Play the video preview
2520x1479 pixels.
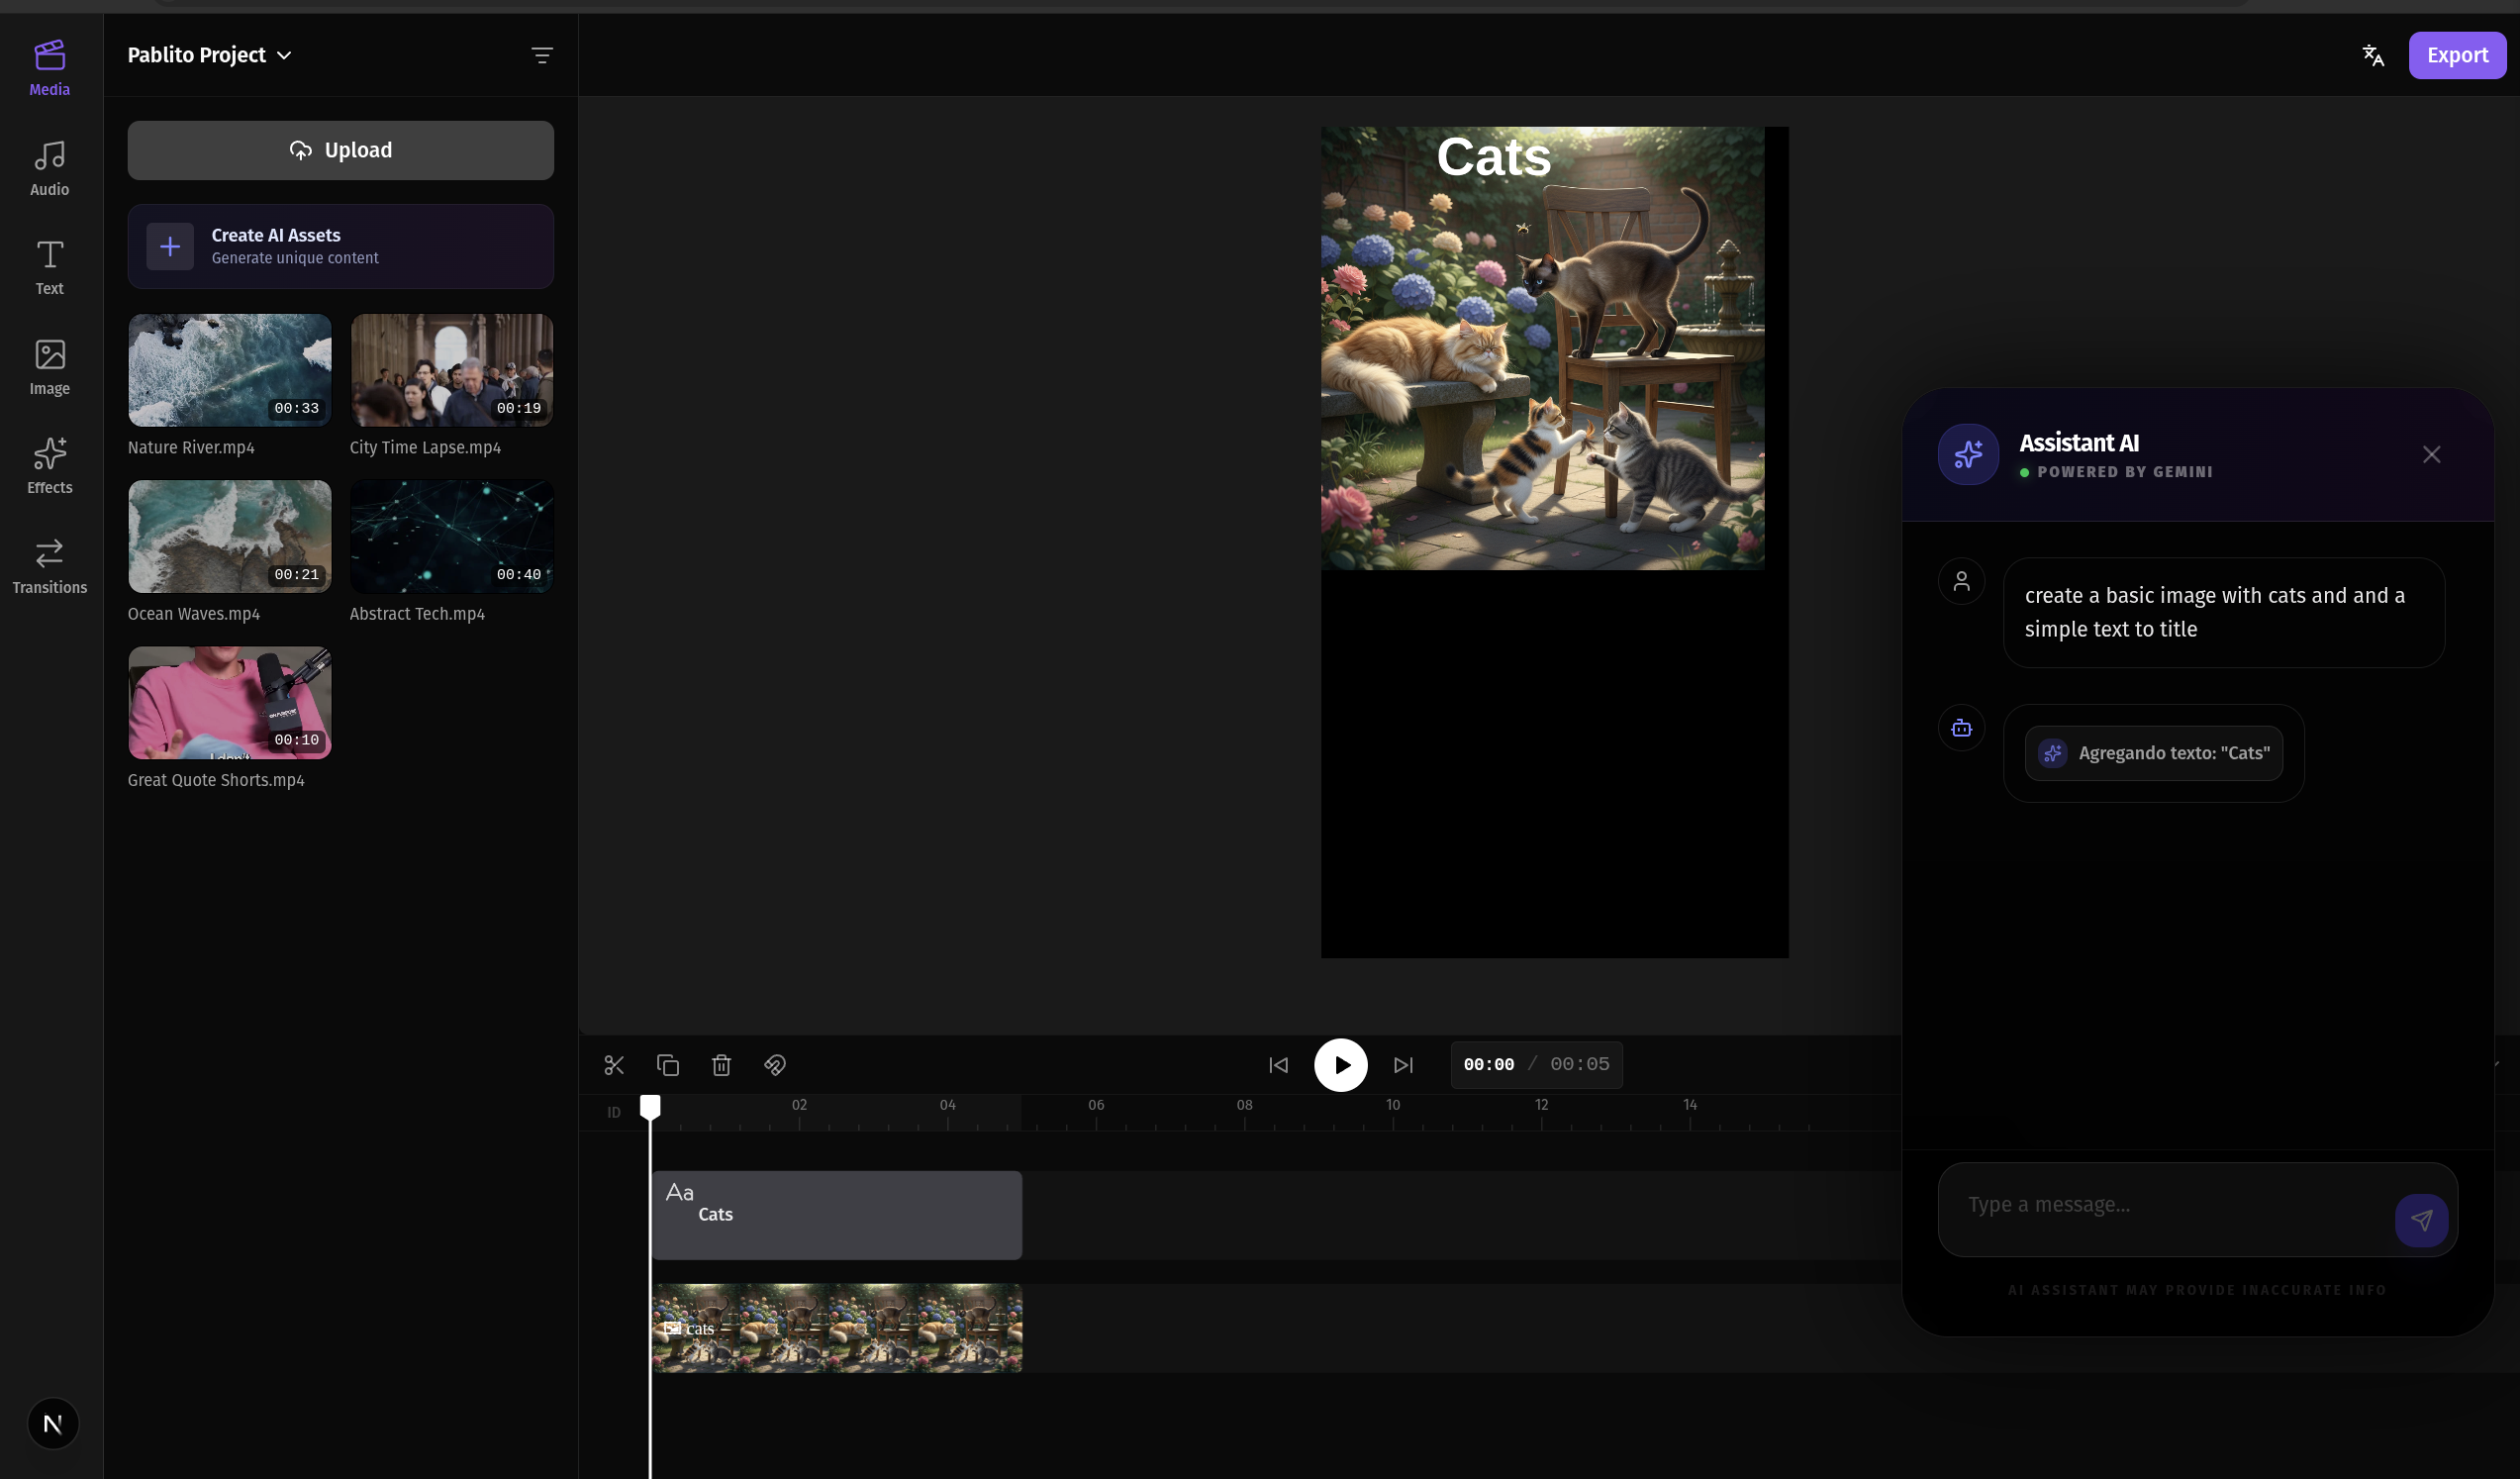pyautogui.click(x=1340, y=1065)
